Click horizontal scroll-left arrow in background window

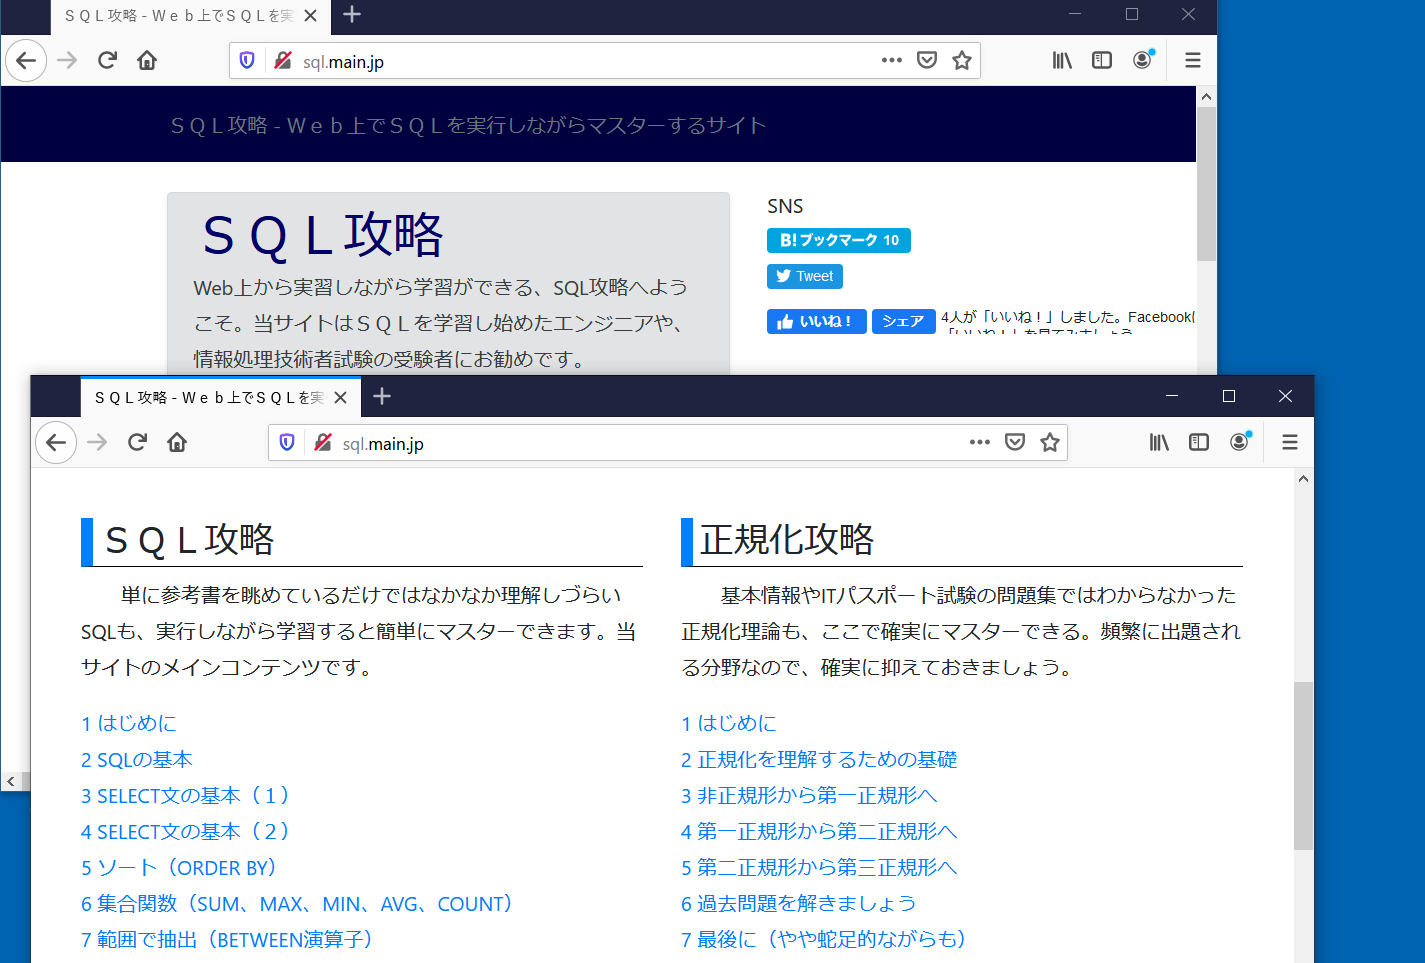pyautogui.click(x=11, y=781)
